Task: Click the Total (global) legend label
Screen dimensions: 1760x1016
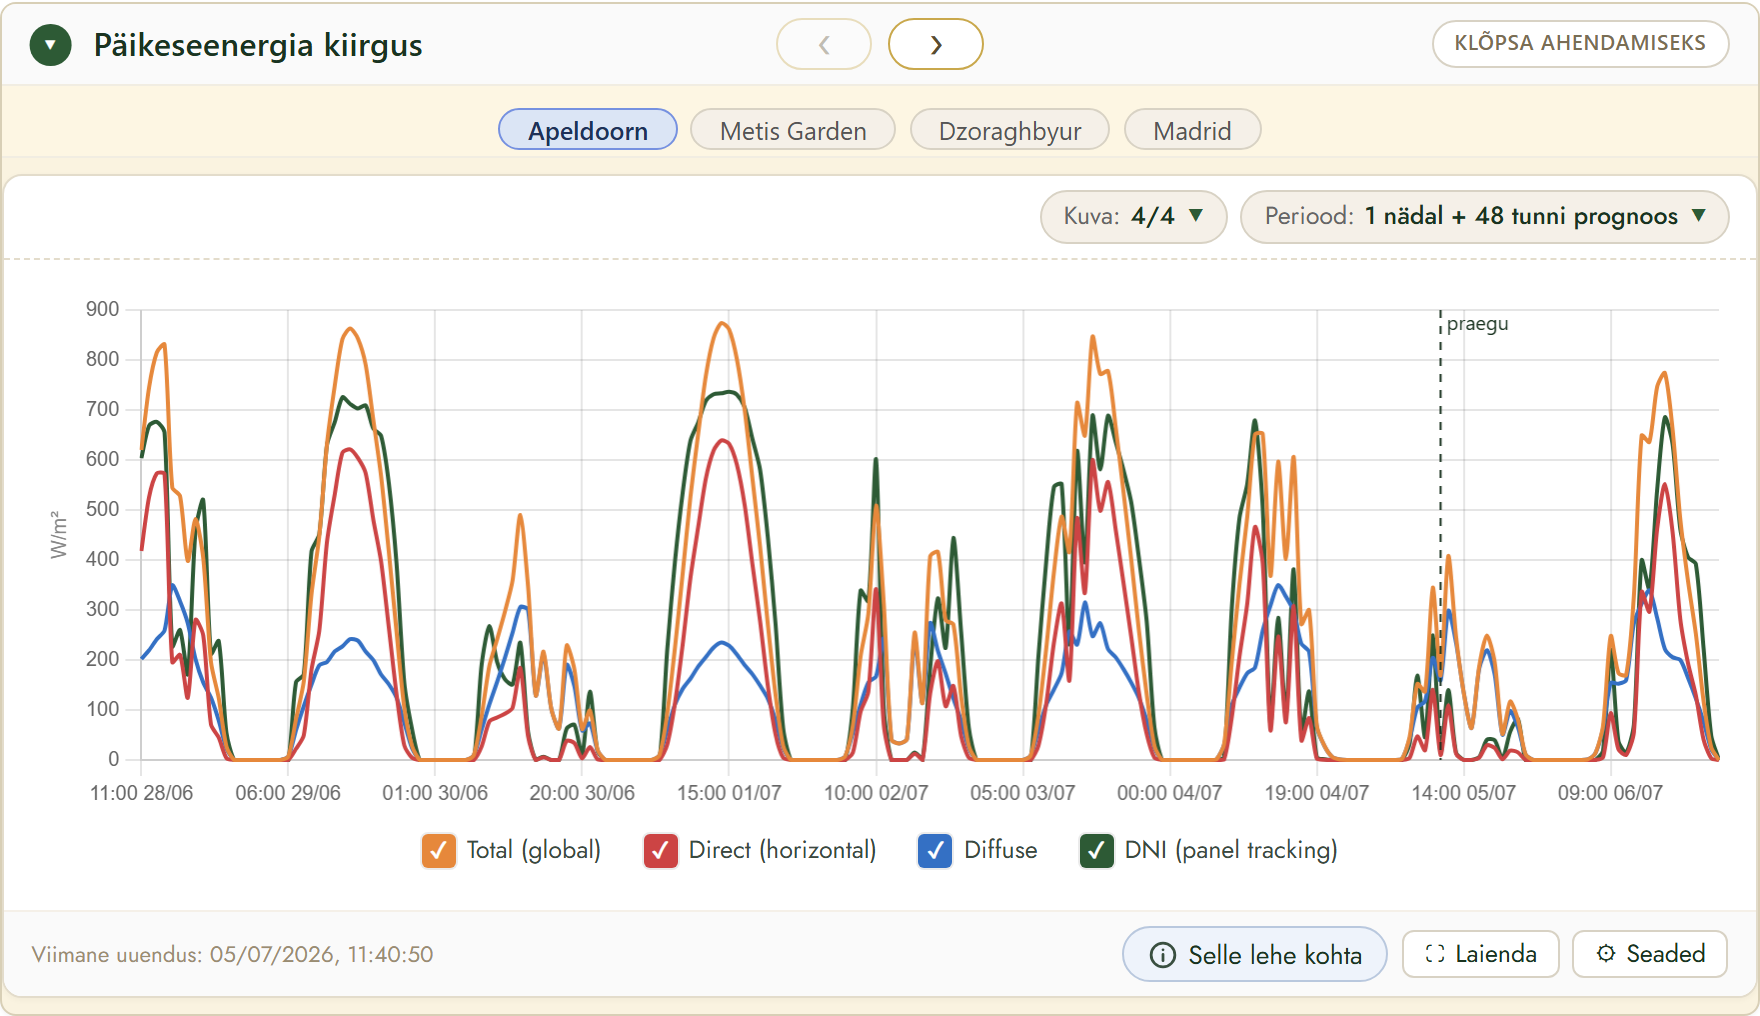Action: point(534,850)
